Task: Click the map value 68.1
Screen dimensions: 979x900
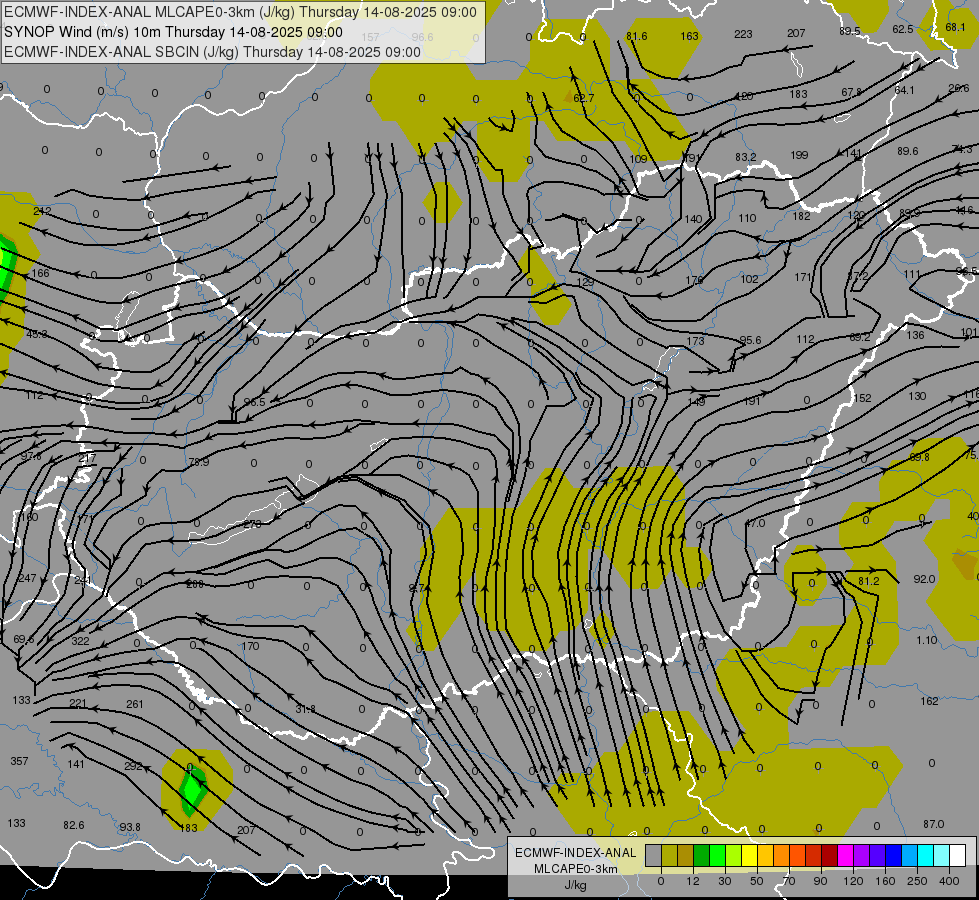Action: [x=955, y=27]
